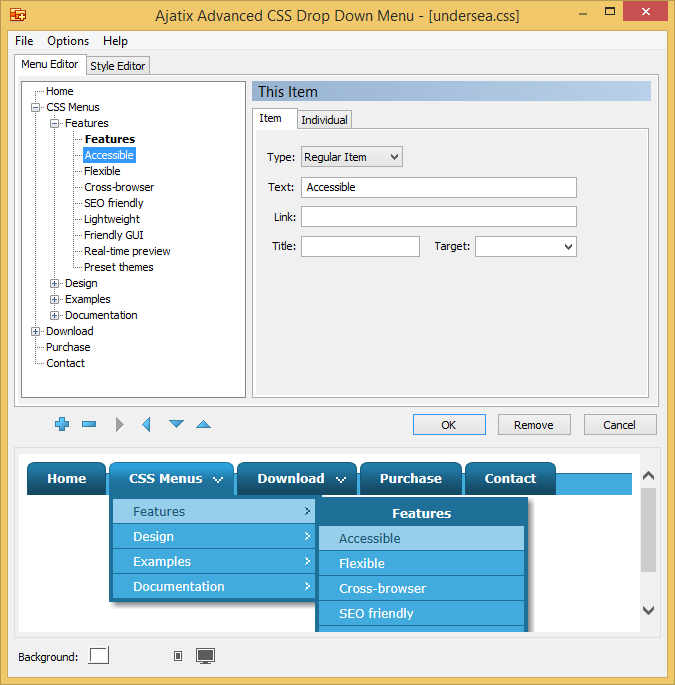Select Real-time preview in the tree
Image resolution: width=675 pixels, height=685 pixels.
point(127,251)
